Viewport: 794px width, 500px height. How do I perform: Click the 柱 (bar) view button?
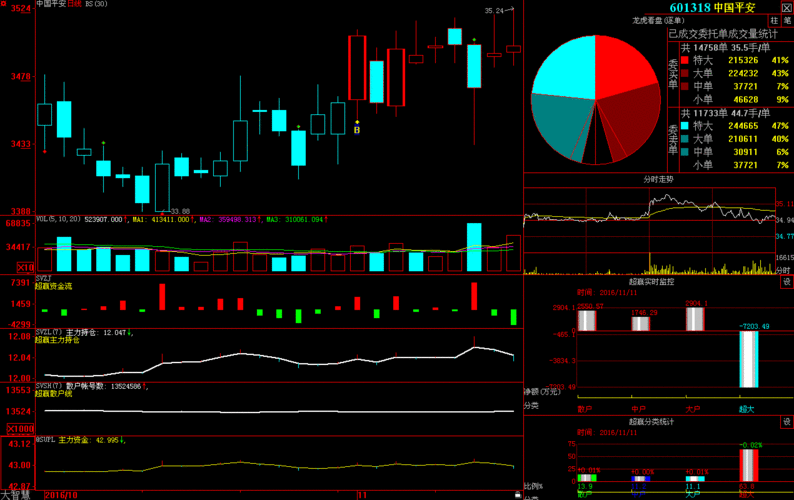point(774,20)
